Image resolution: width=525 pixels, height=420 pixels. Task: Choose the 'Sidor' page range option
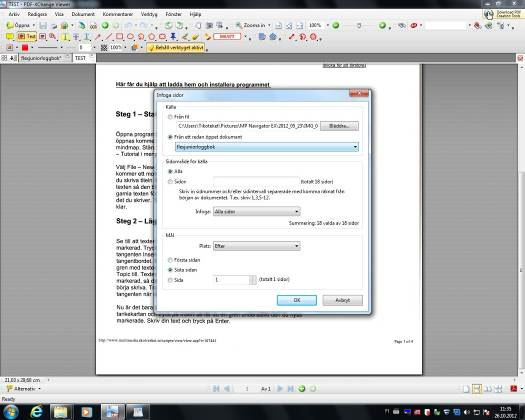tap(170, 182)
